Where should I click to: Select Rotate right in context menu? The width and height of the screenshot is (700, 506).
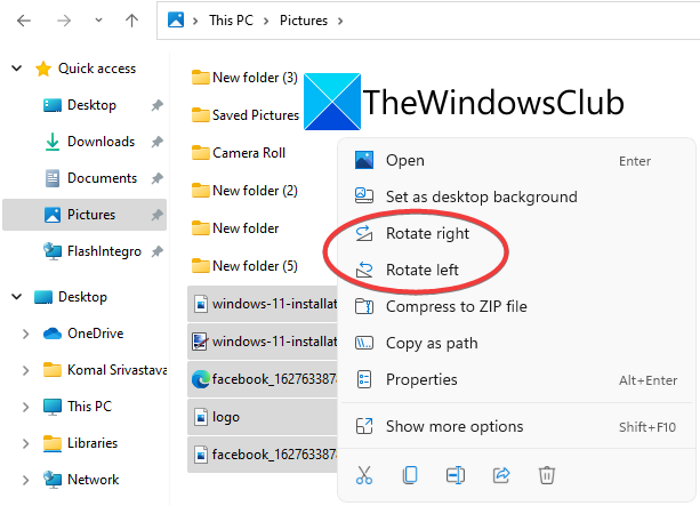click(517, 234)
